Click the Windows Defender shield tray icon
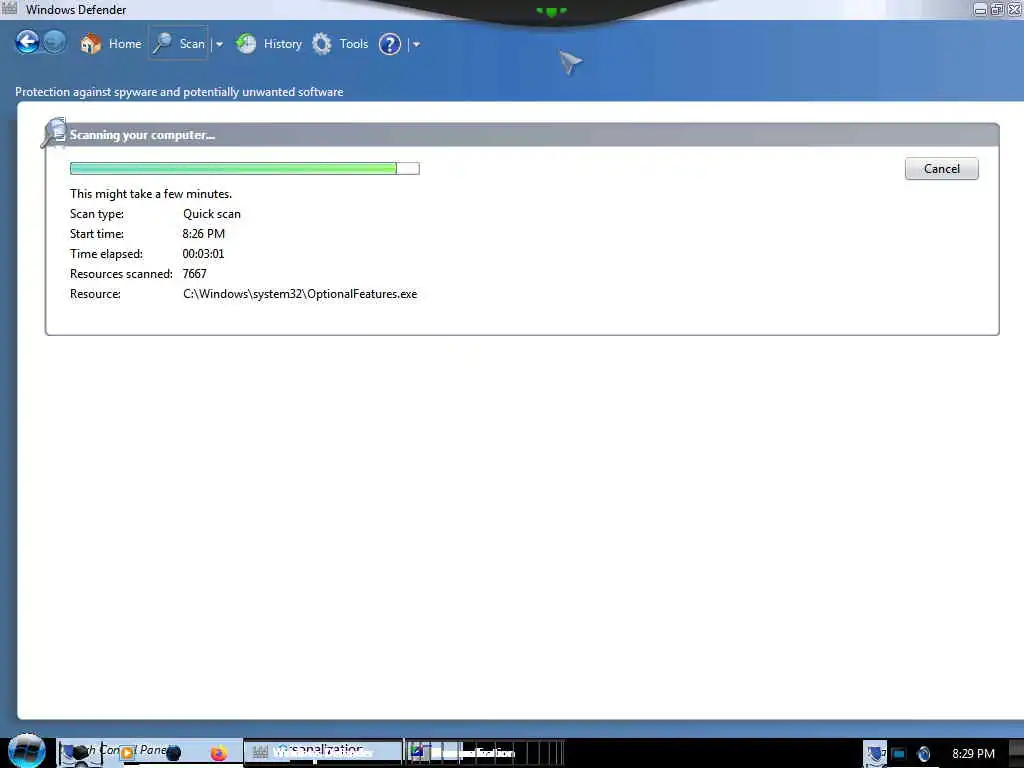Screen dimensions: 1024x768 coord(875,753)
